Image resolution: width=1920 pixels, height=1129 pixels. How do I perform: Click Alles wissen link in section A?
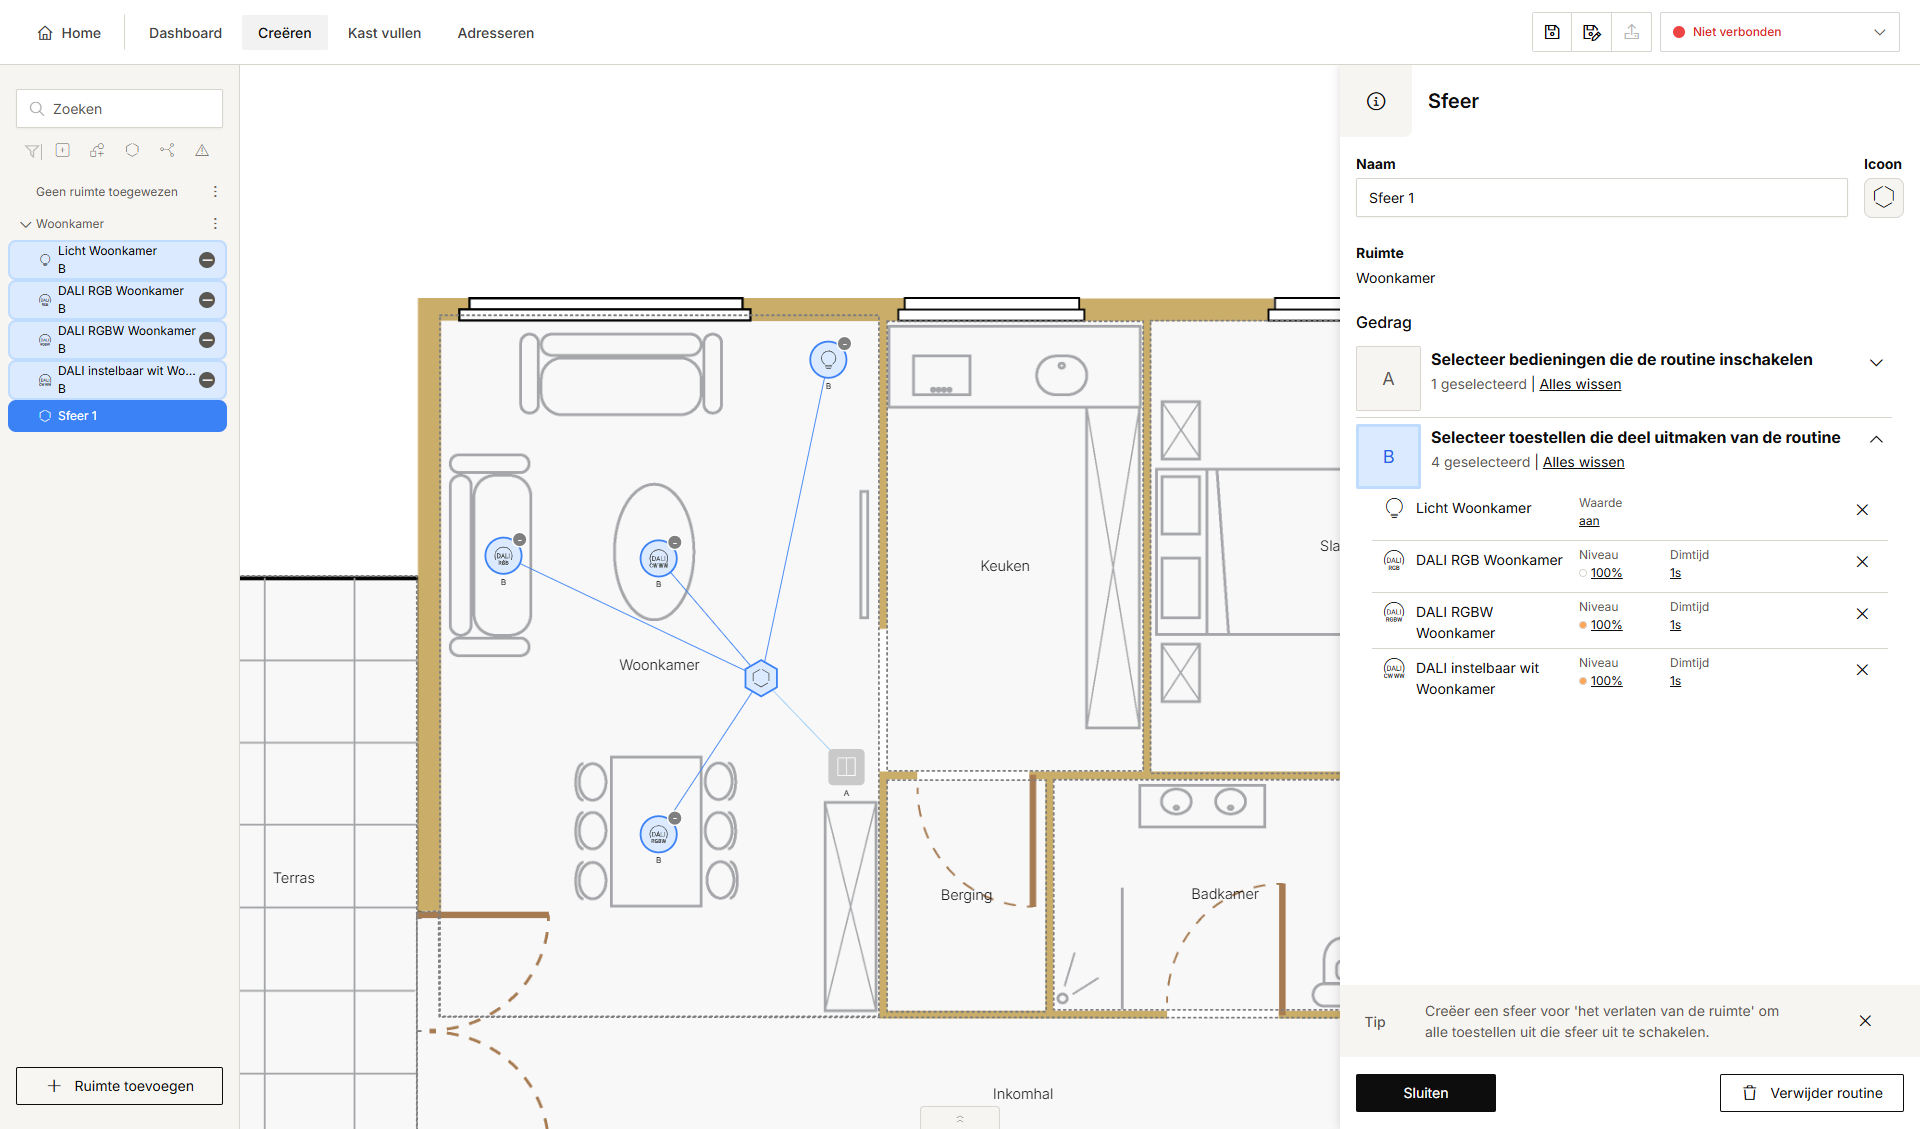1580,384
